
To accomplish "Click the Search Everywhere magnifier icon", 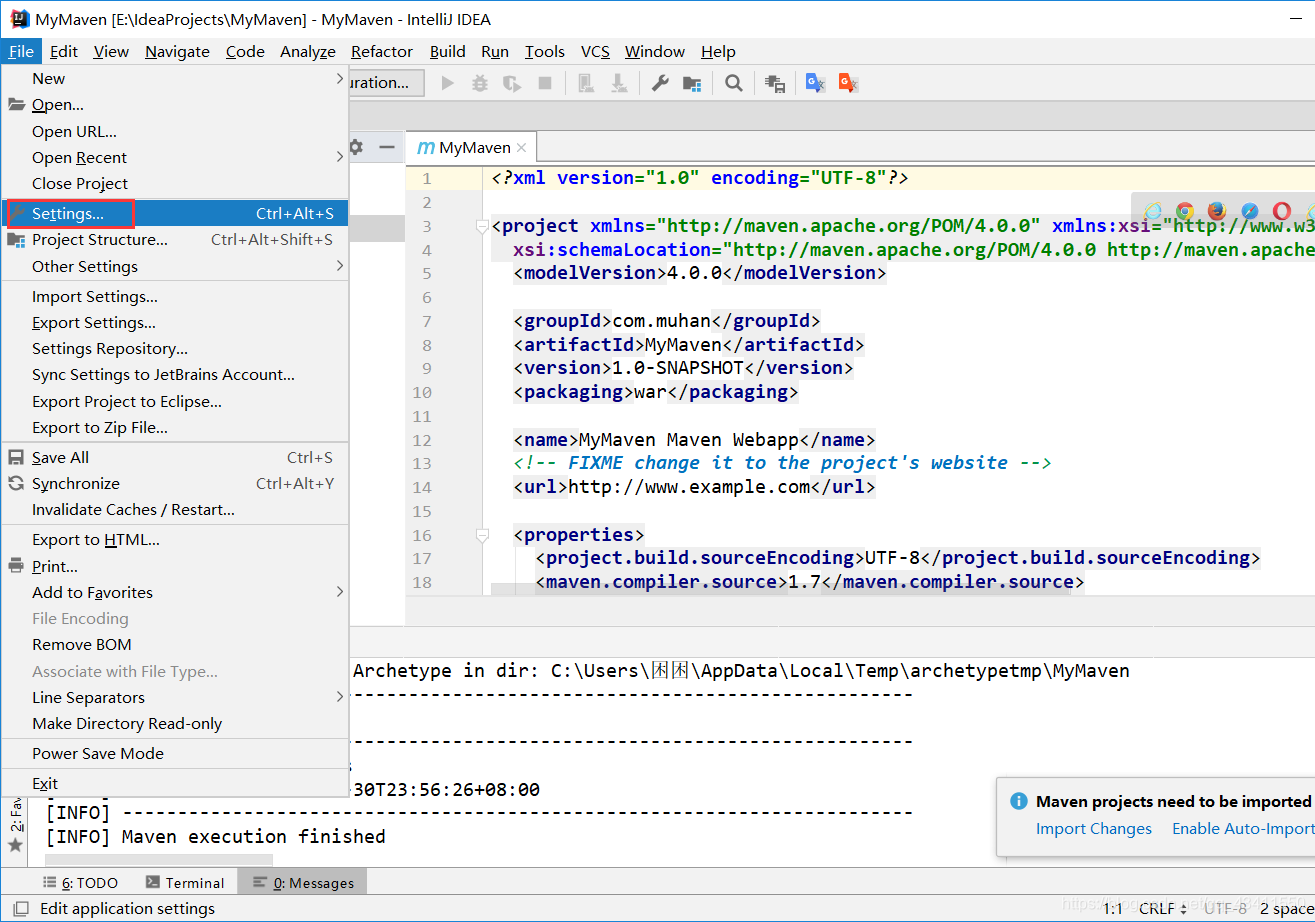I will coord(734,83).
